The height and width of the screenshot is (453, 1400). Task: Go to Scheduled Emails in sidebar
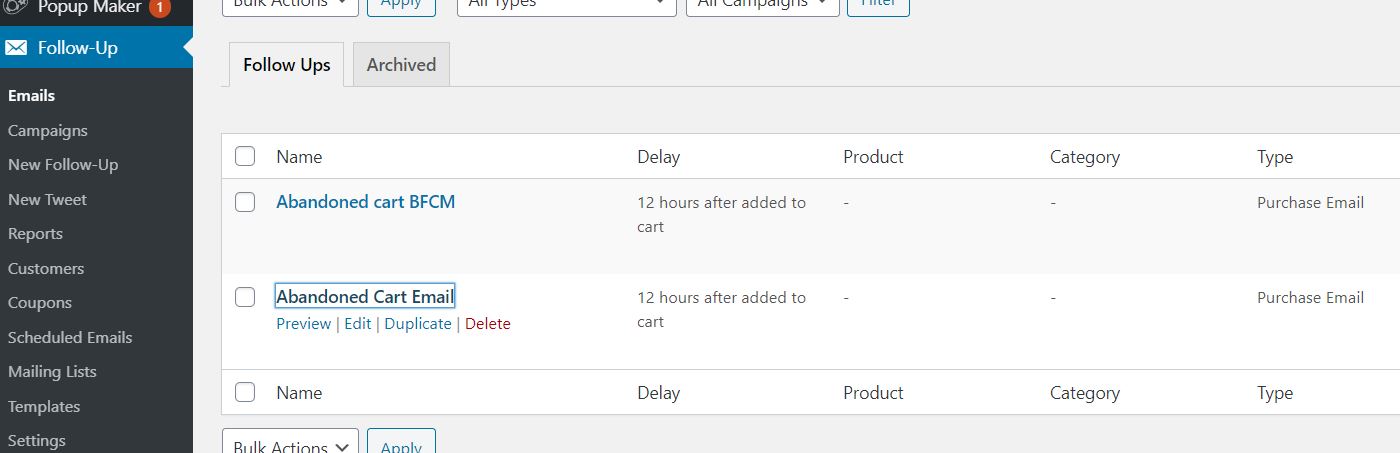click(x=70, y=337)
